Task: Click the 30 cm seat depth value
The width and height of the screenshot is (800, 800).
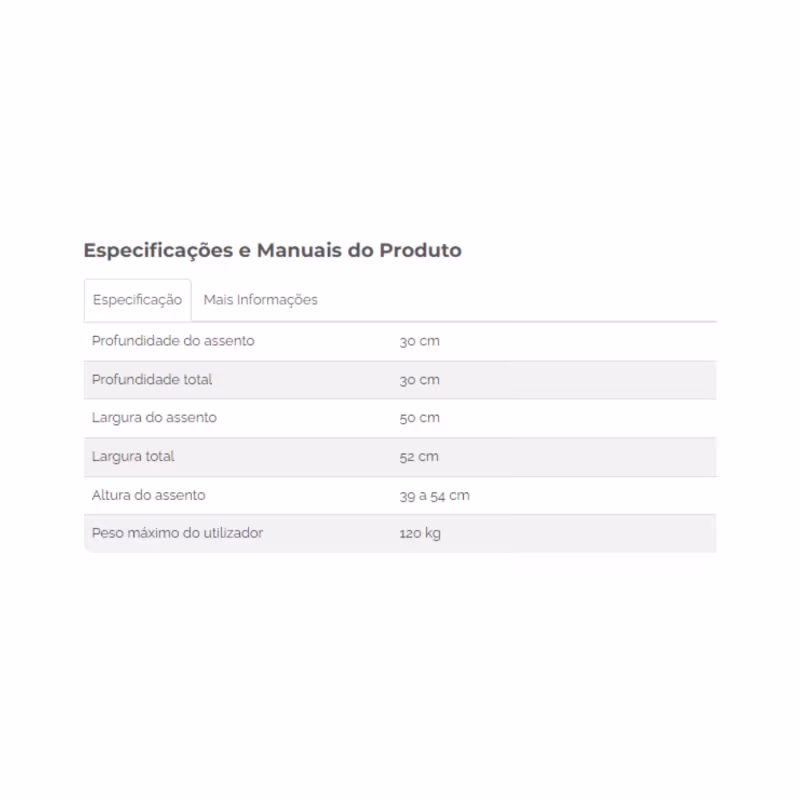Action: pyautogui.click(x=419, y=341)
